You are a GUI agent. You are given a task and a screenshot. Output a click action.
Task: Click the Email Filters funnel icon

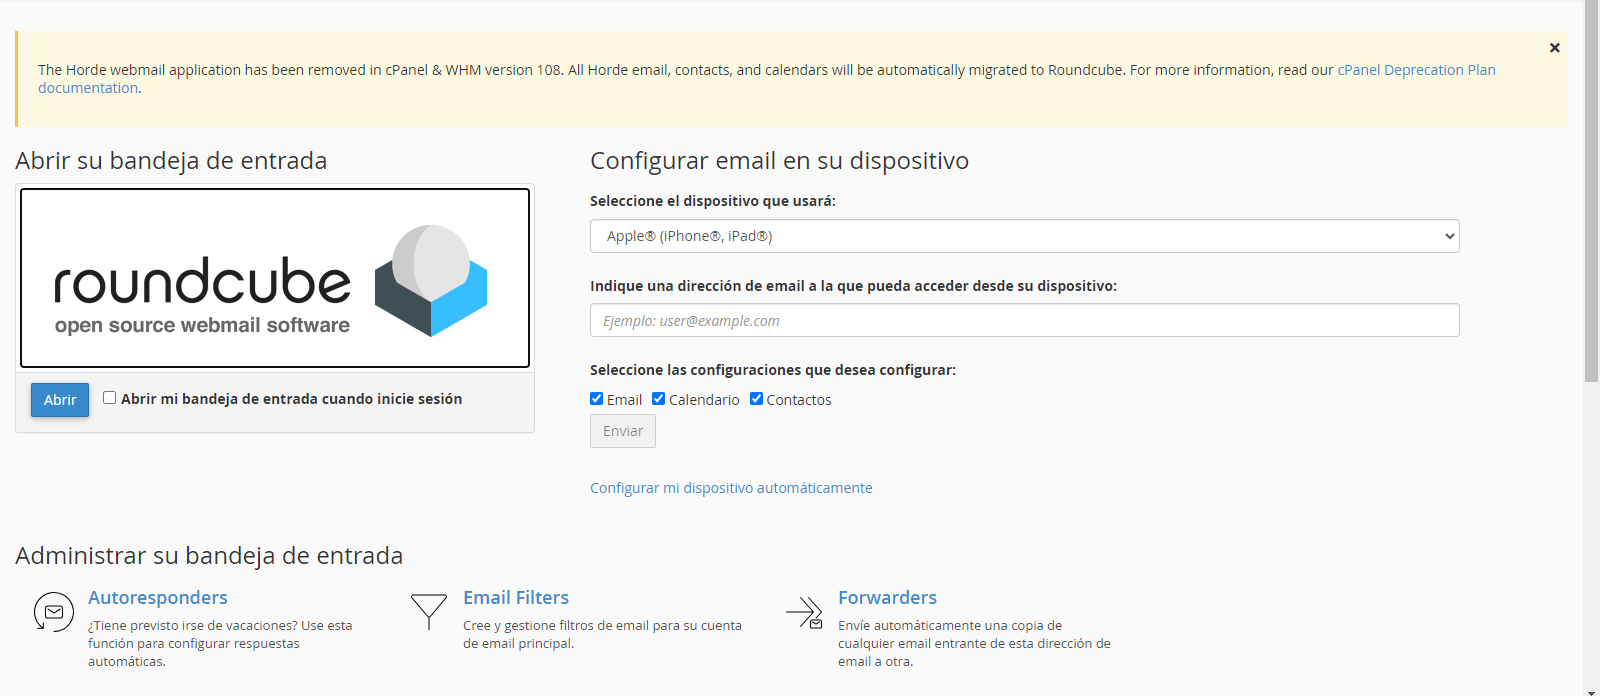[x=429, y=611]
